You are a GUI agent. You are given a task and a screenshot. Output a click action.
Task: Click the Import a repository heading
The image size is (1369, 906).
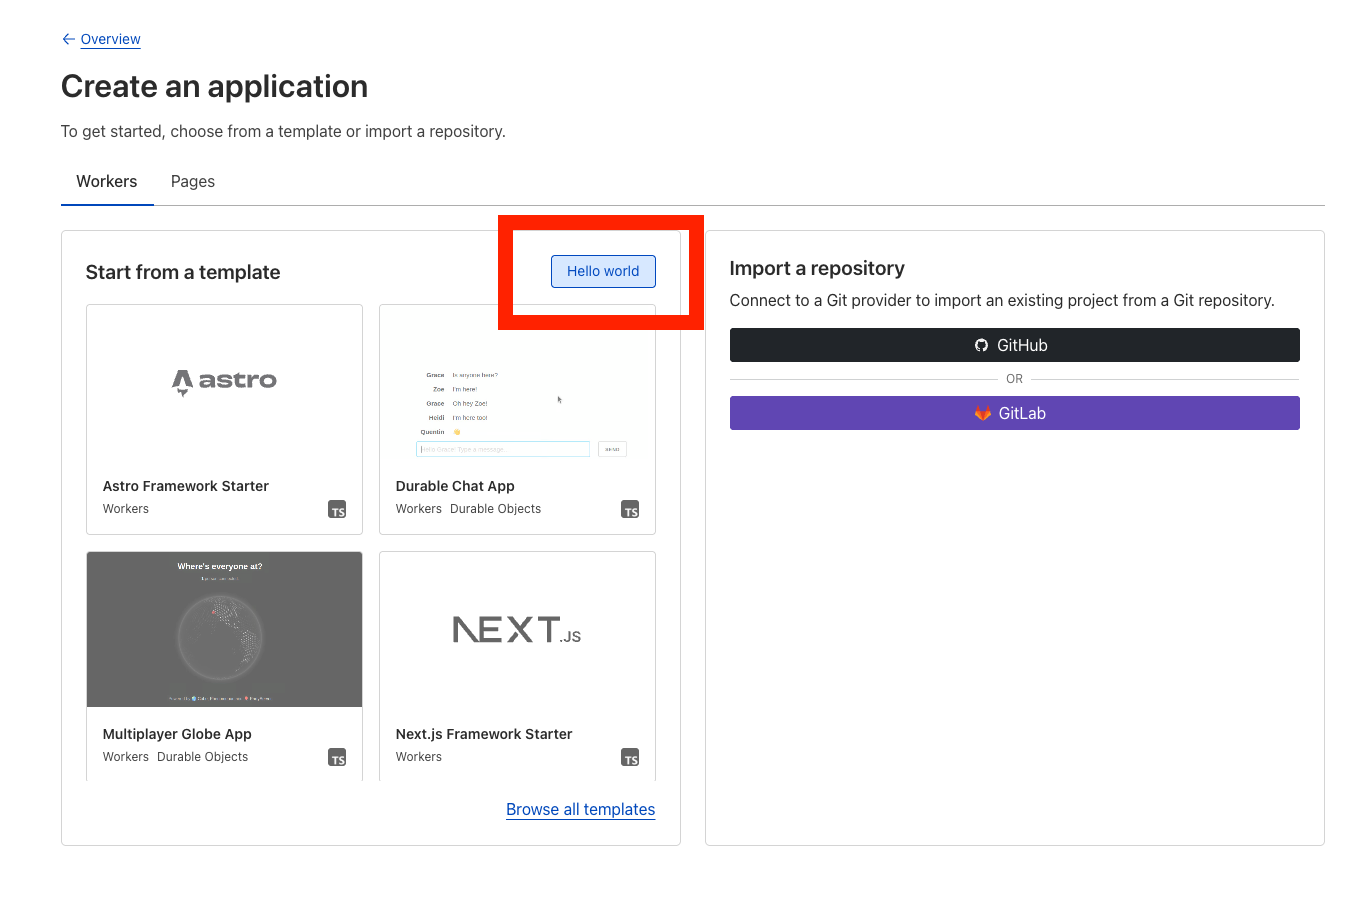pyautogui.click(x=817, y=268)
